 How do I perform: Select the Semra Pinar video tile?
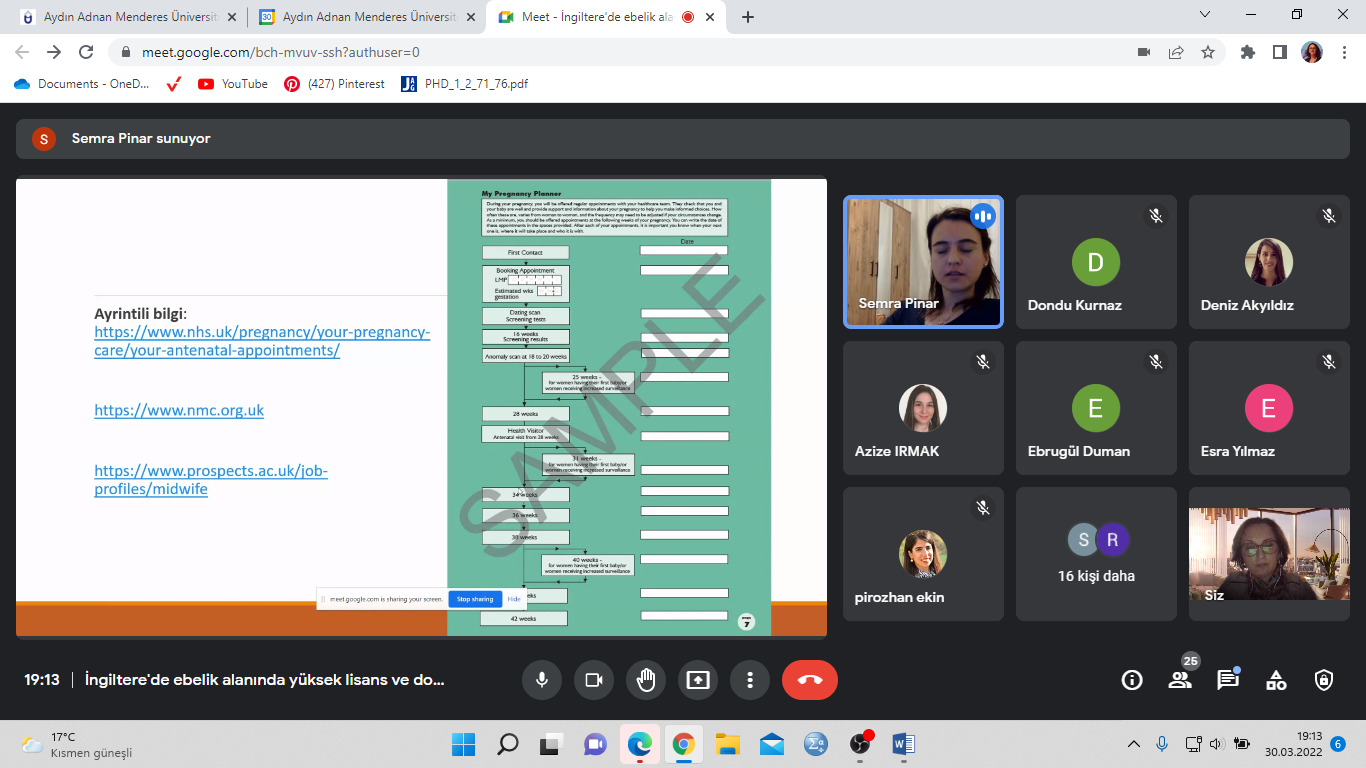tap(923, 261)
